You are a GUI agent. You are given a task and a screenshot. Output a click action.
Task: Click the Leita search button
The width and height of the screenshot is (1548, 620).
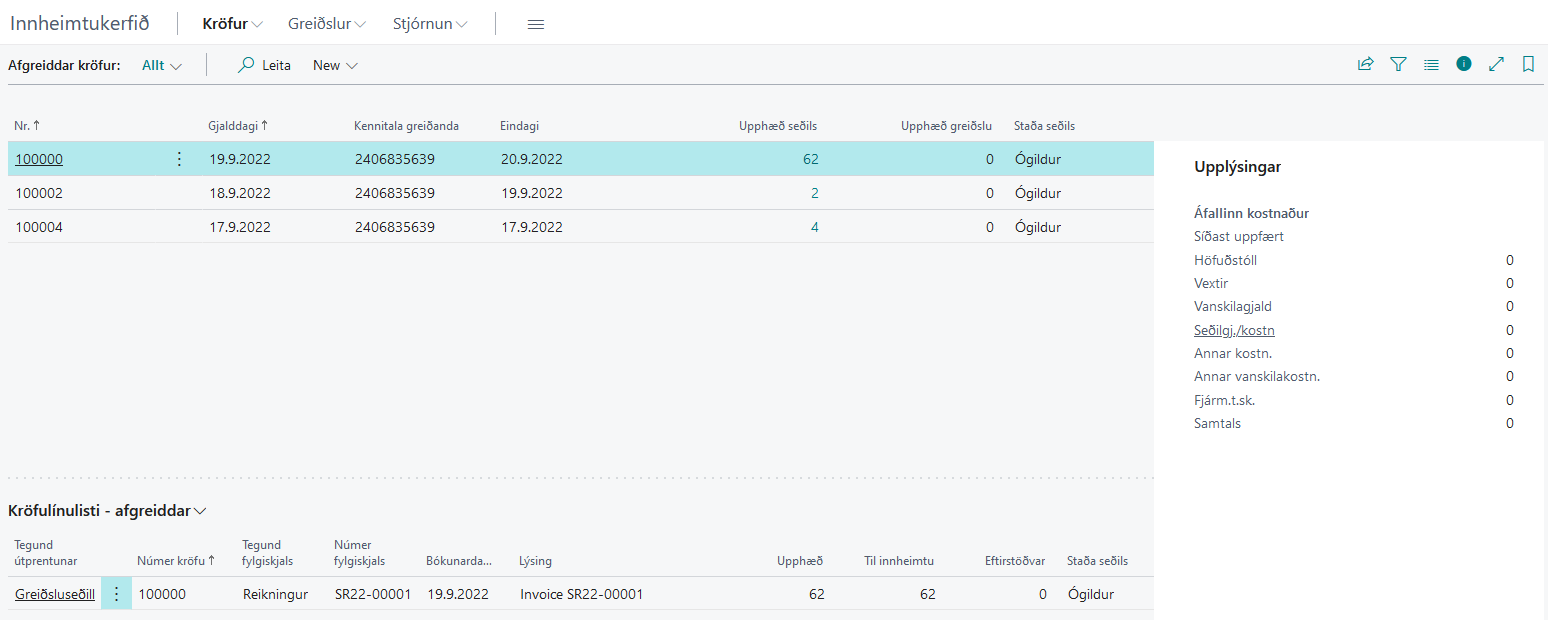pos(264,65)
